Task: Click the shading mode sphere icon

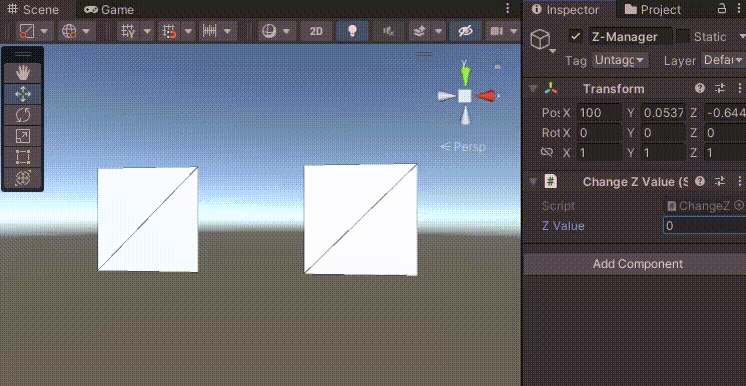Action: 269,31
